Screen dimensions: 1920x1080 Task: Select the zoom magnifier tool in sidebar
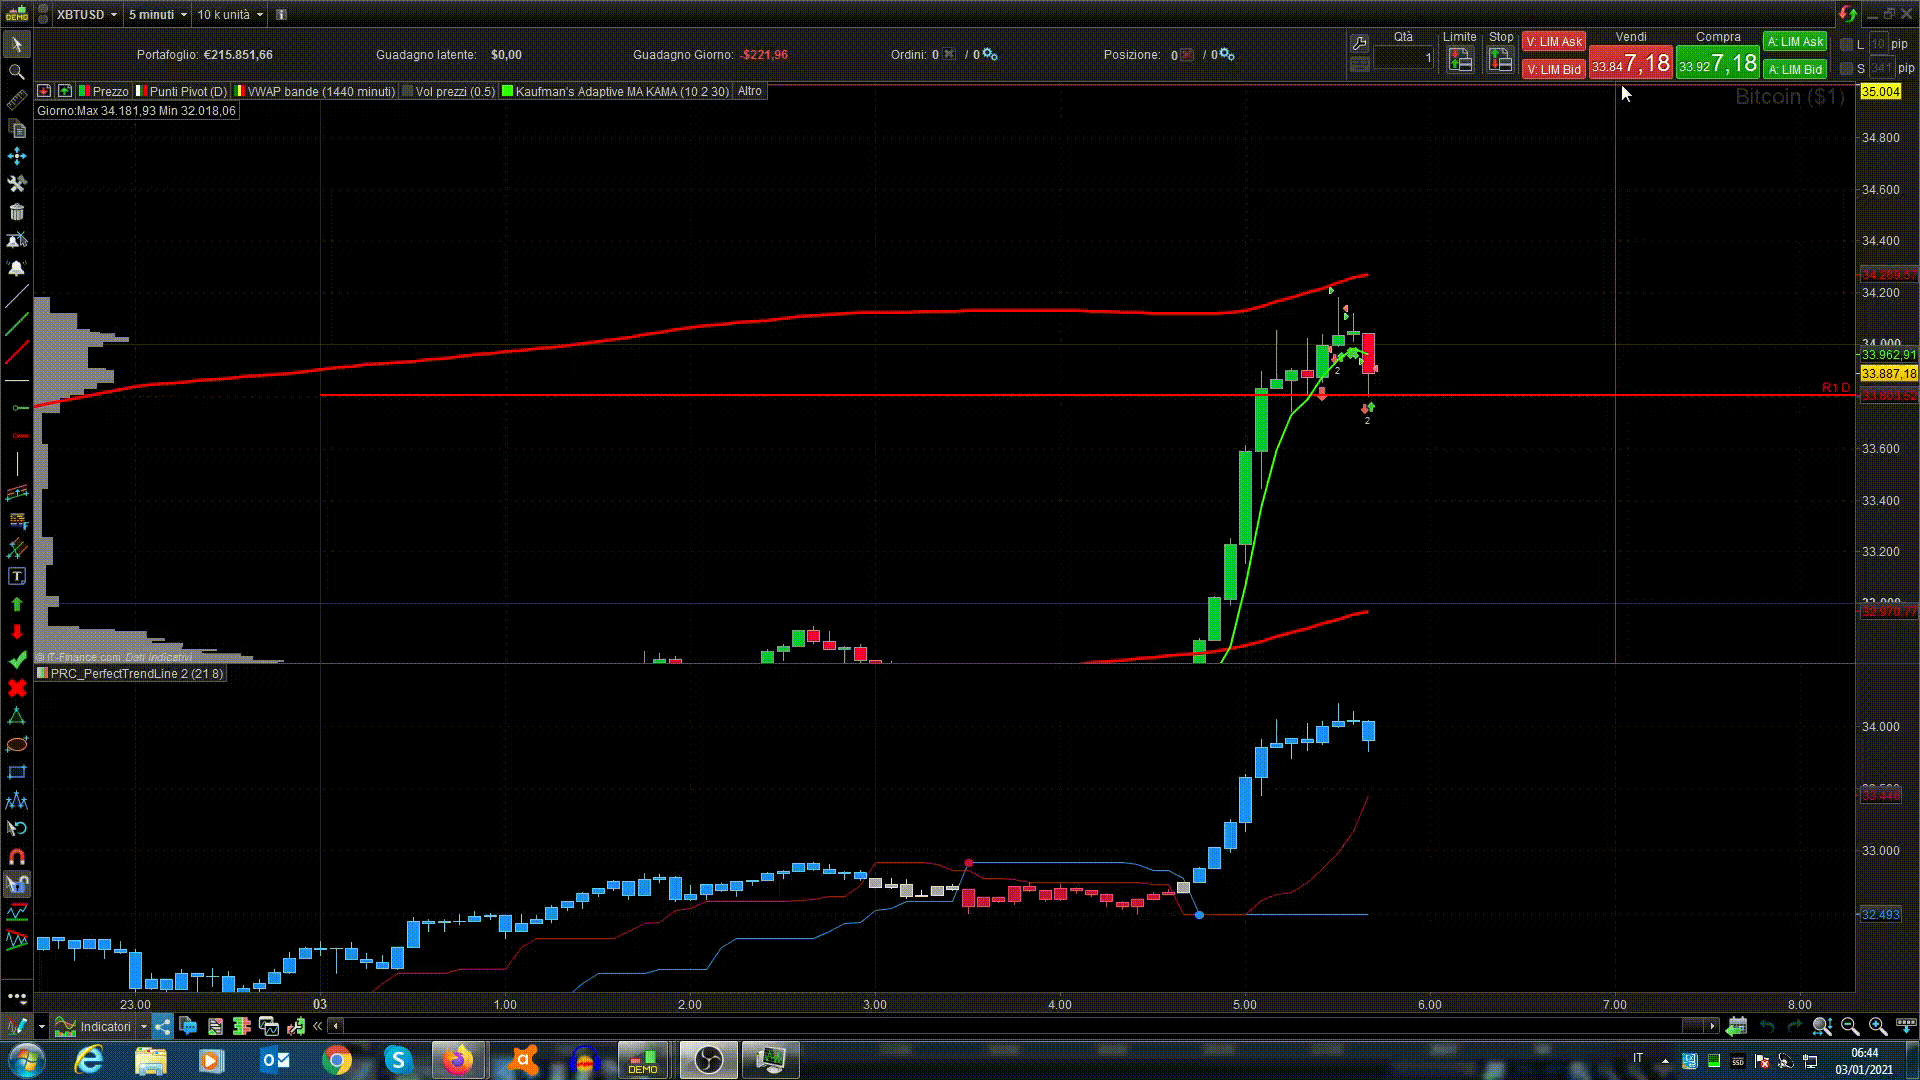click(x=16, y=72)
